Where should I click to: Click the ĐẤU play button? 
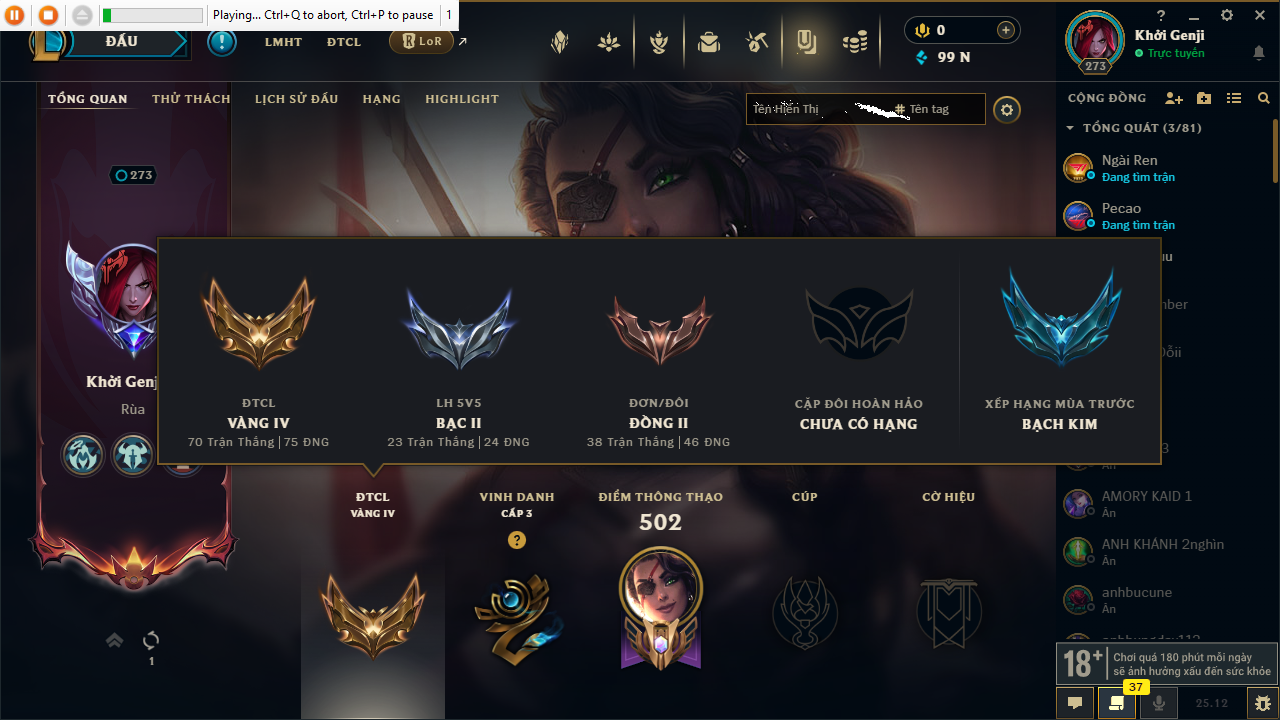point(121,42)
